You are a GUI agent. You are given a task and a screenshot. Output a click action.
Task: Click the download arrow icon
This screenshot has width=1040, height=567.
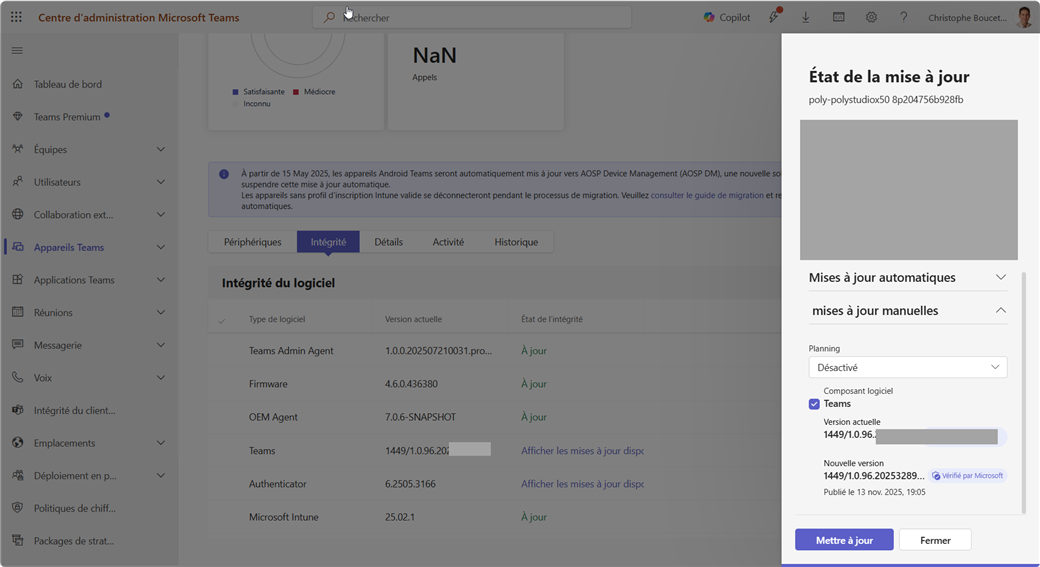[x=806, y=17]
